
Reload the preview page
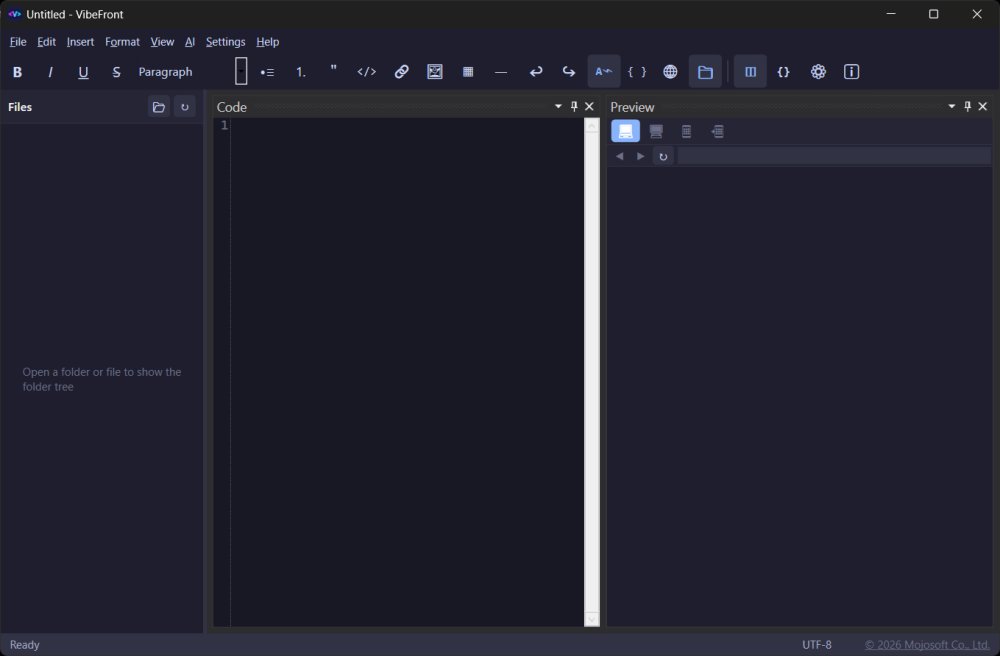click(663, 156)
